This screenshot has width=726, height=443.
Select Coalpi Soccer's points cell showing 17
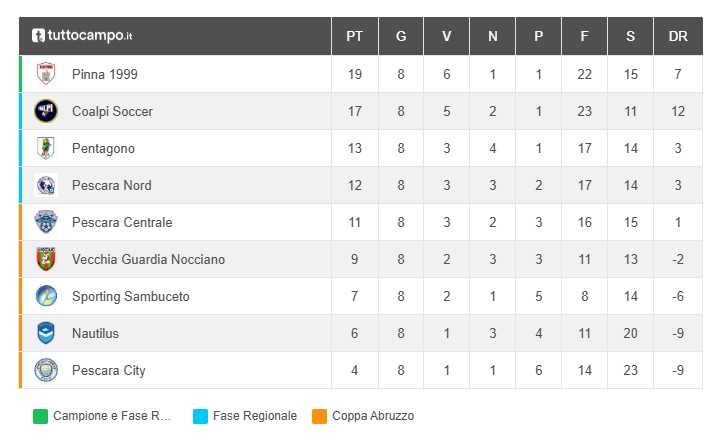[x=355, y=111]
